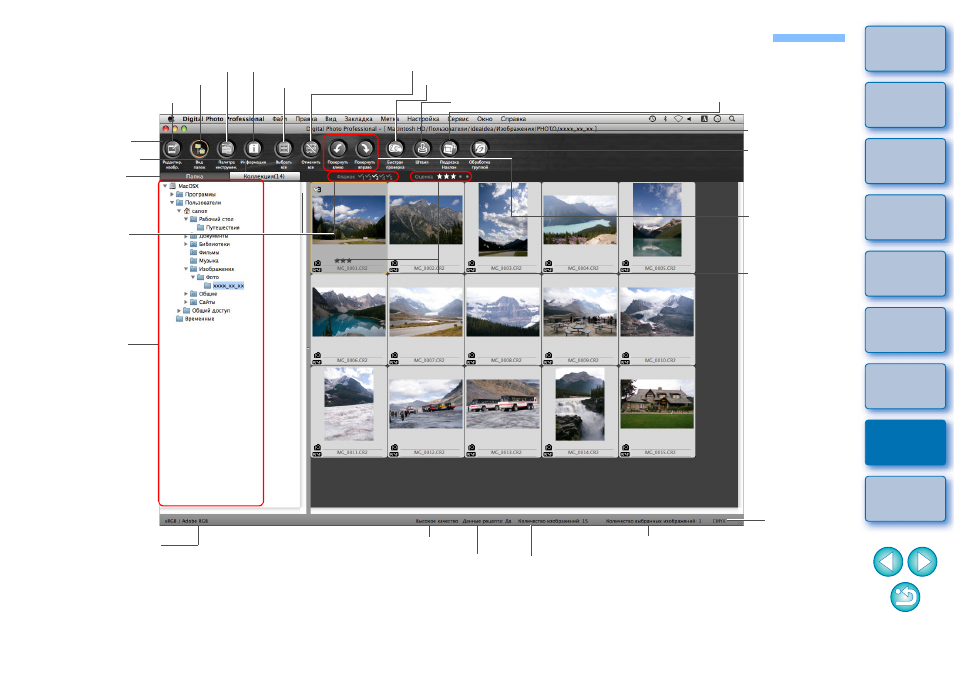Click the Отменить все clear-all icon
This screenshot has height=674, width=954.
pos(311,148)
